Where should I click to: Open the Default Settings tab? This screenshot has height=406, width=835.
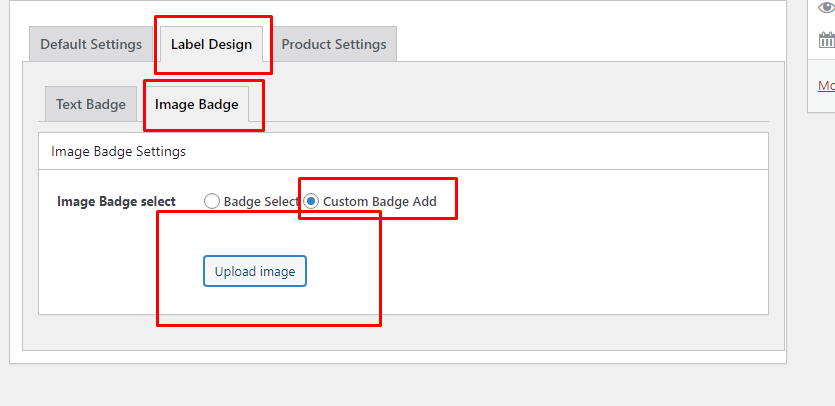91,44
